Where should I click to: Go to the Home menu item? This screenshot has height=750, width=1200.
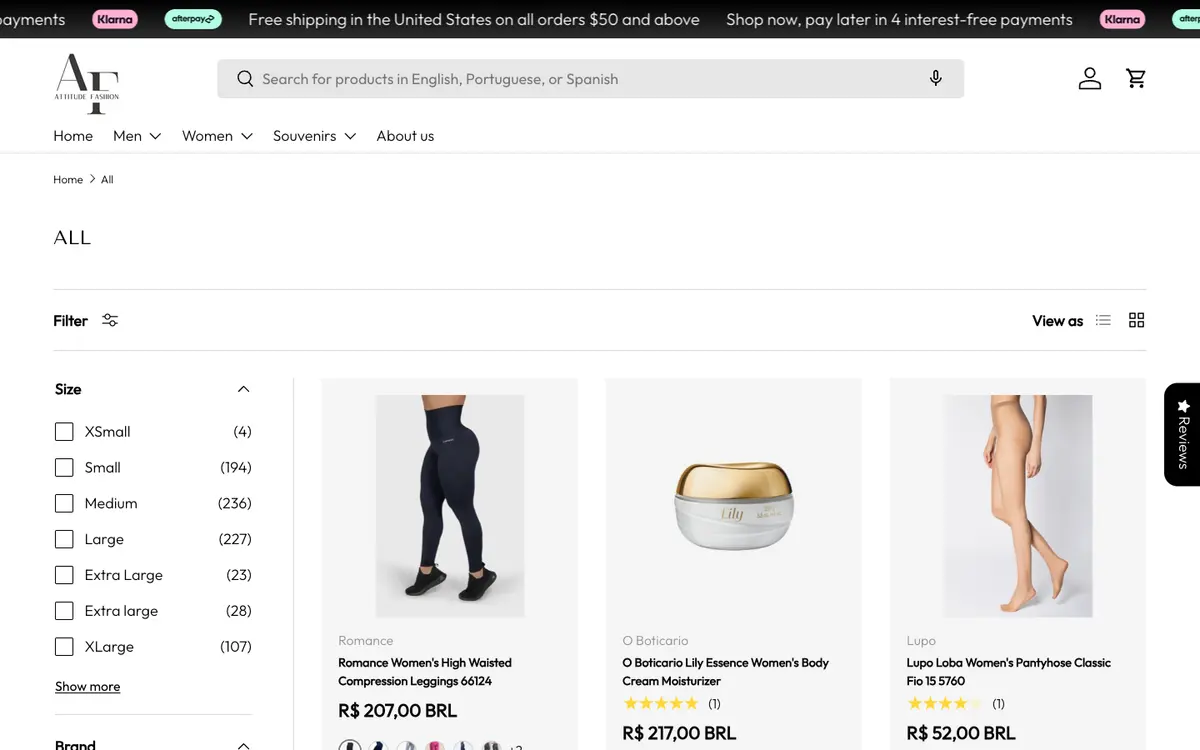pos(73,136)
